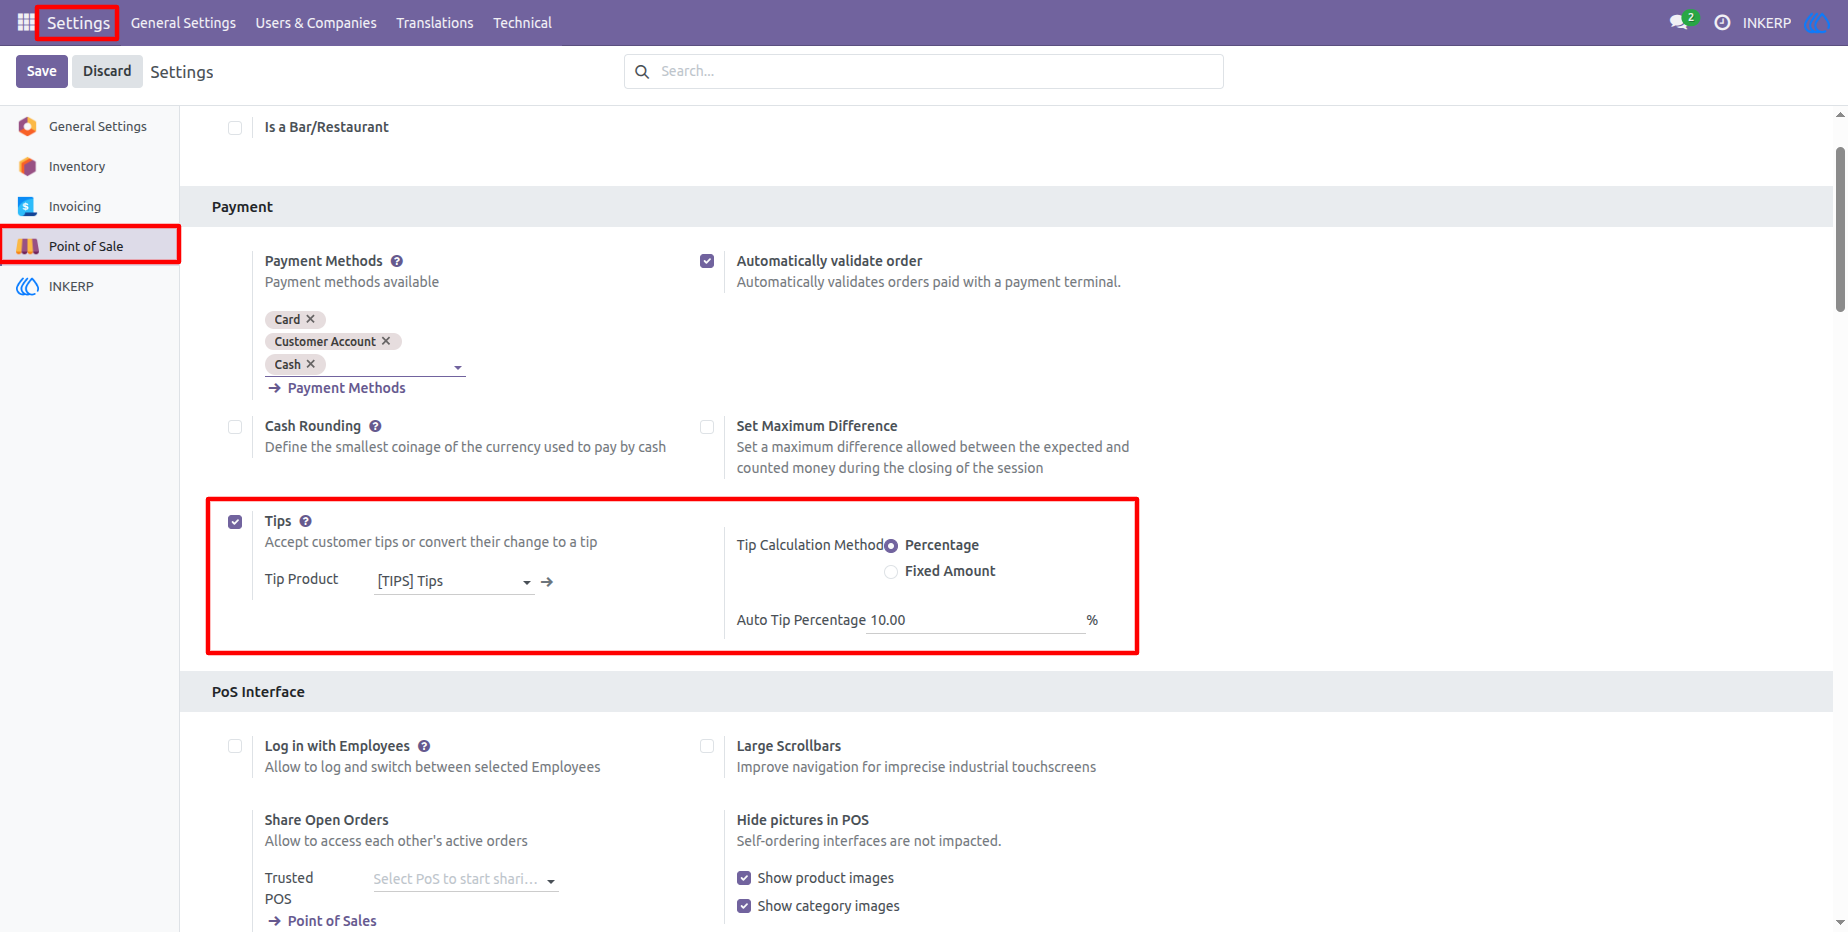
Task: Open Technical menu
Action: [522, 22]
